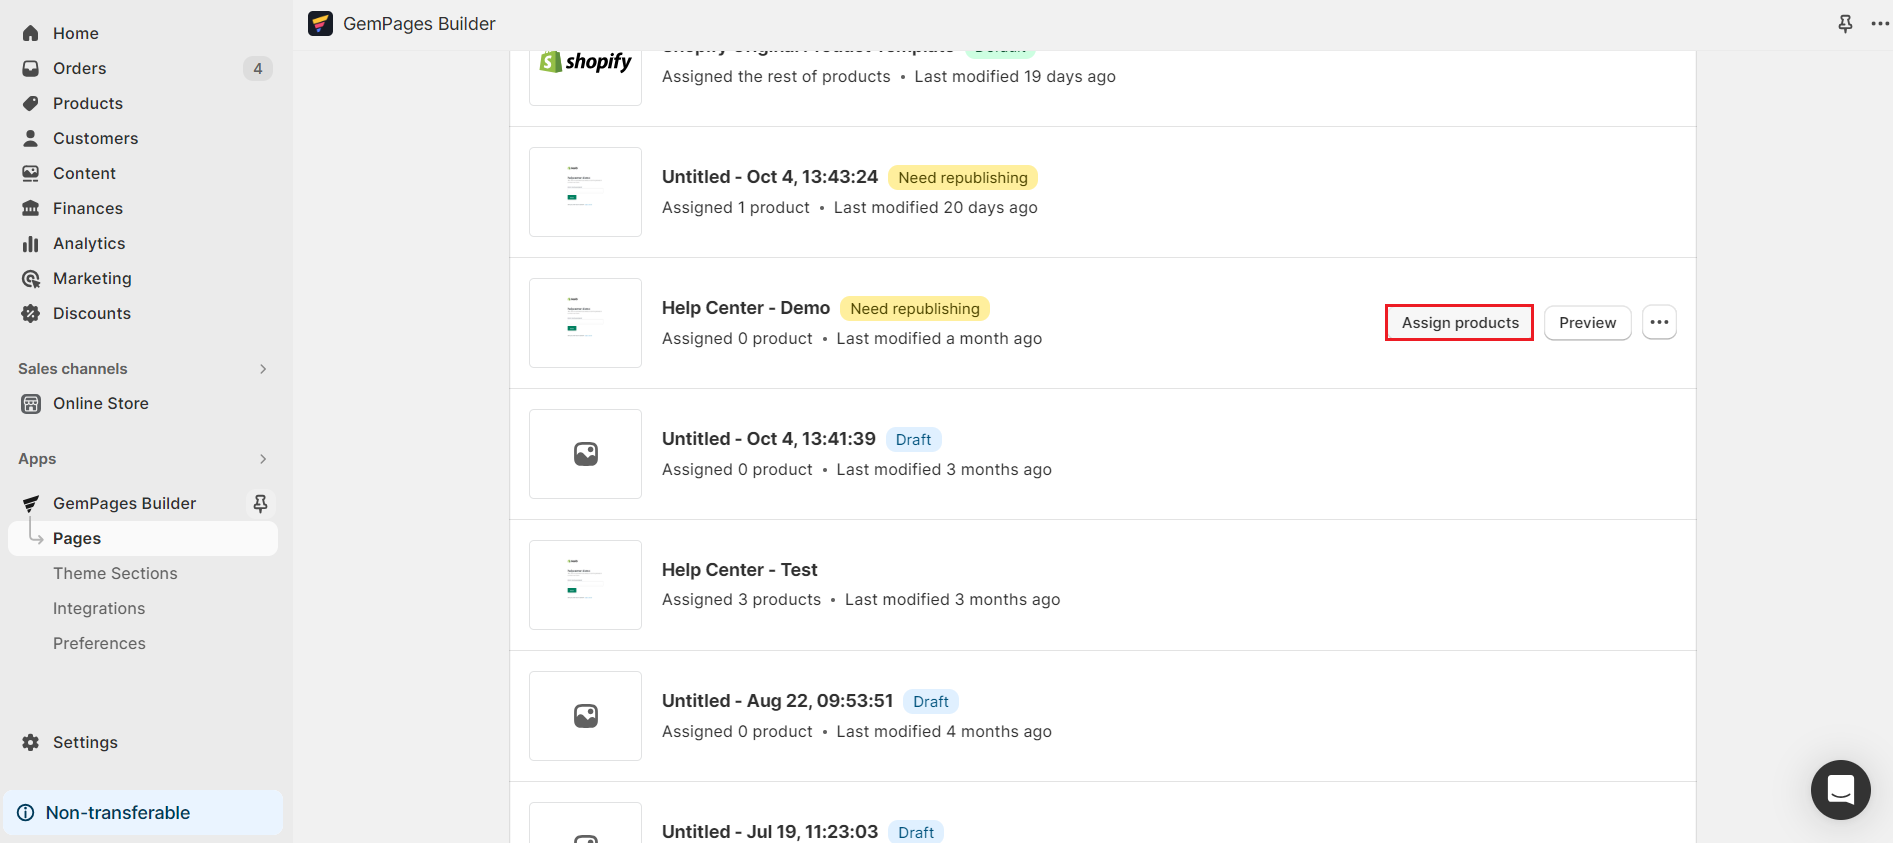Click the Products tag icon
Screen dimensions: 1893x843
click(x=31, y=103)
